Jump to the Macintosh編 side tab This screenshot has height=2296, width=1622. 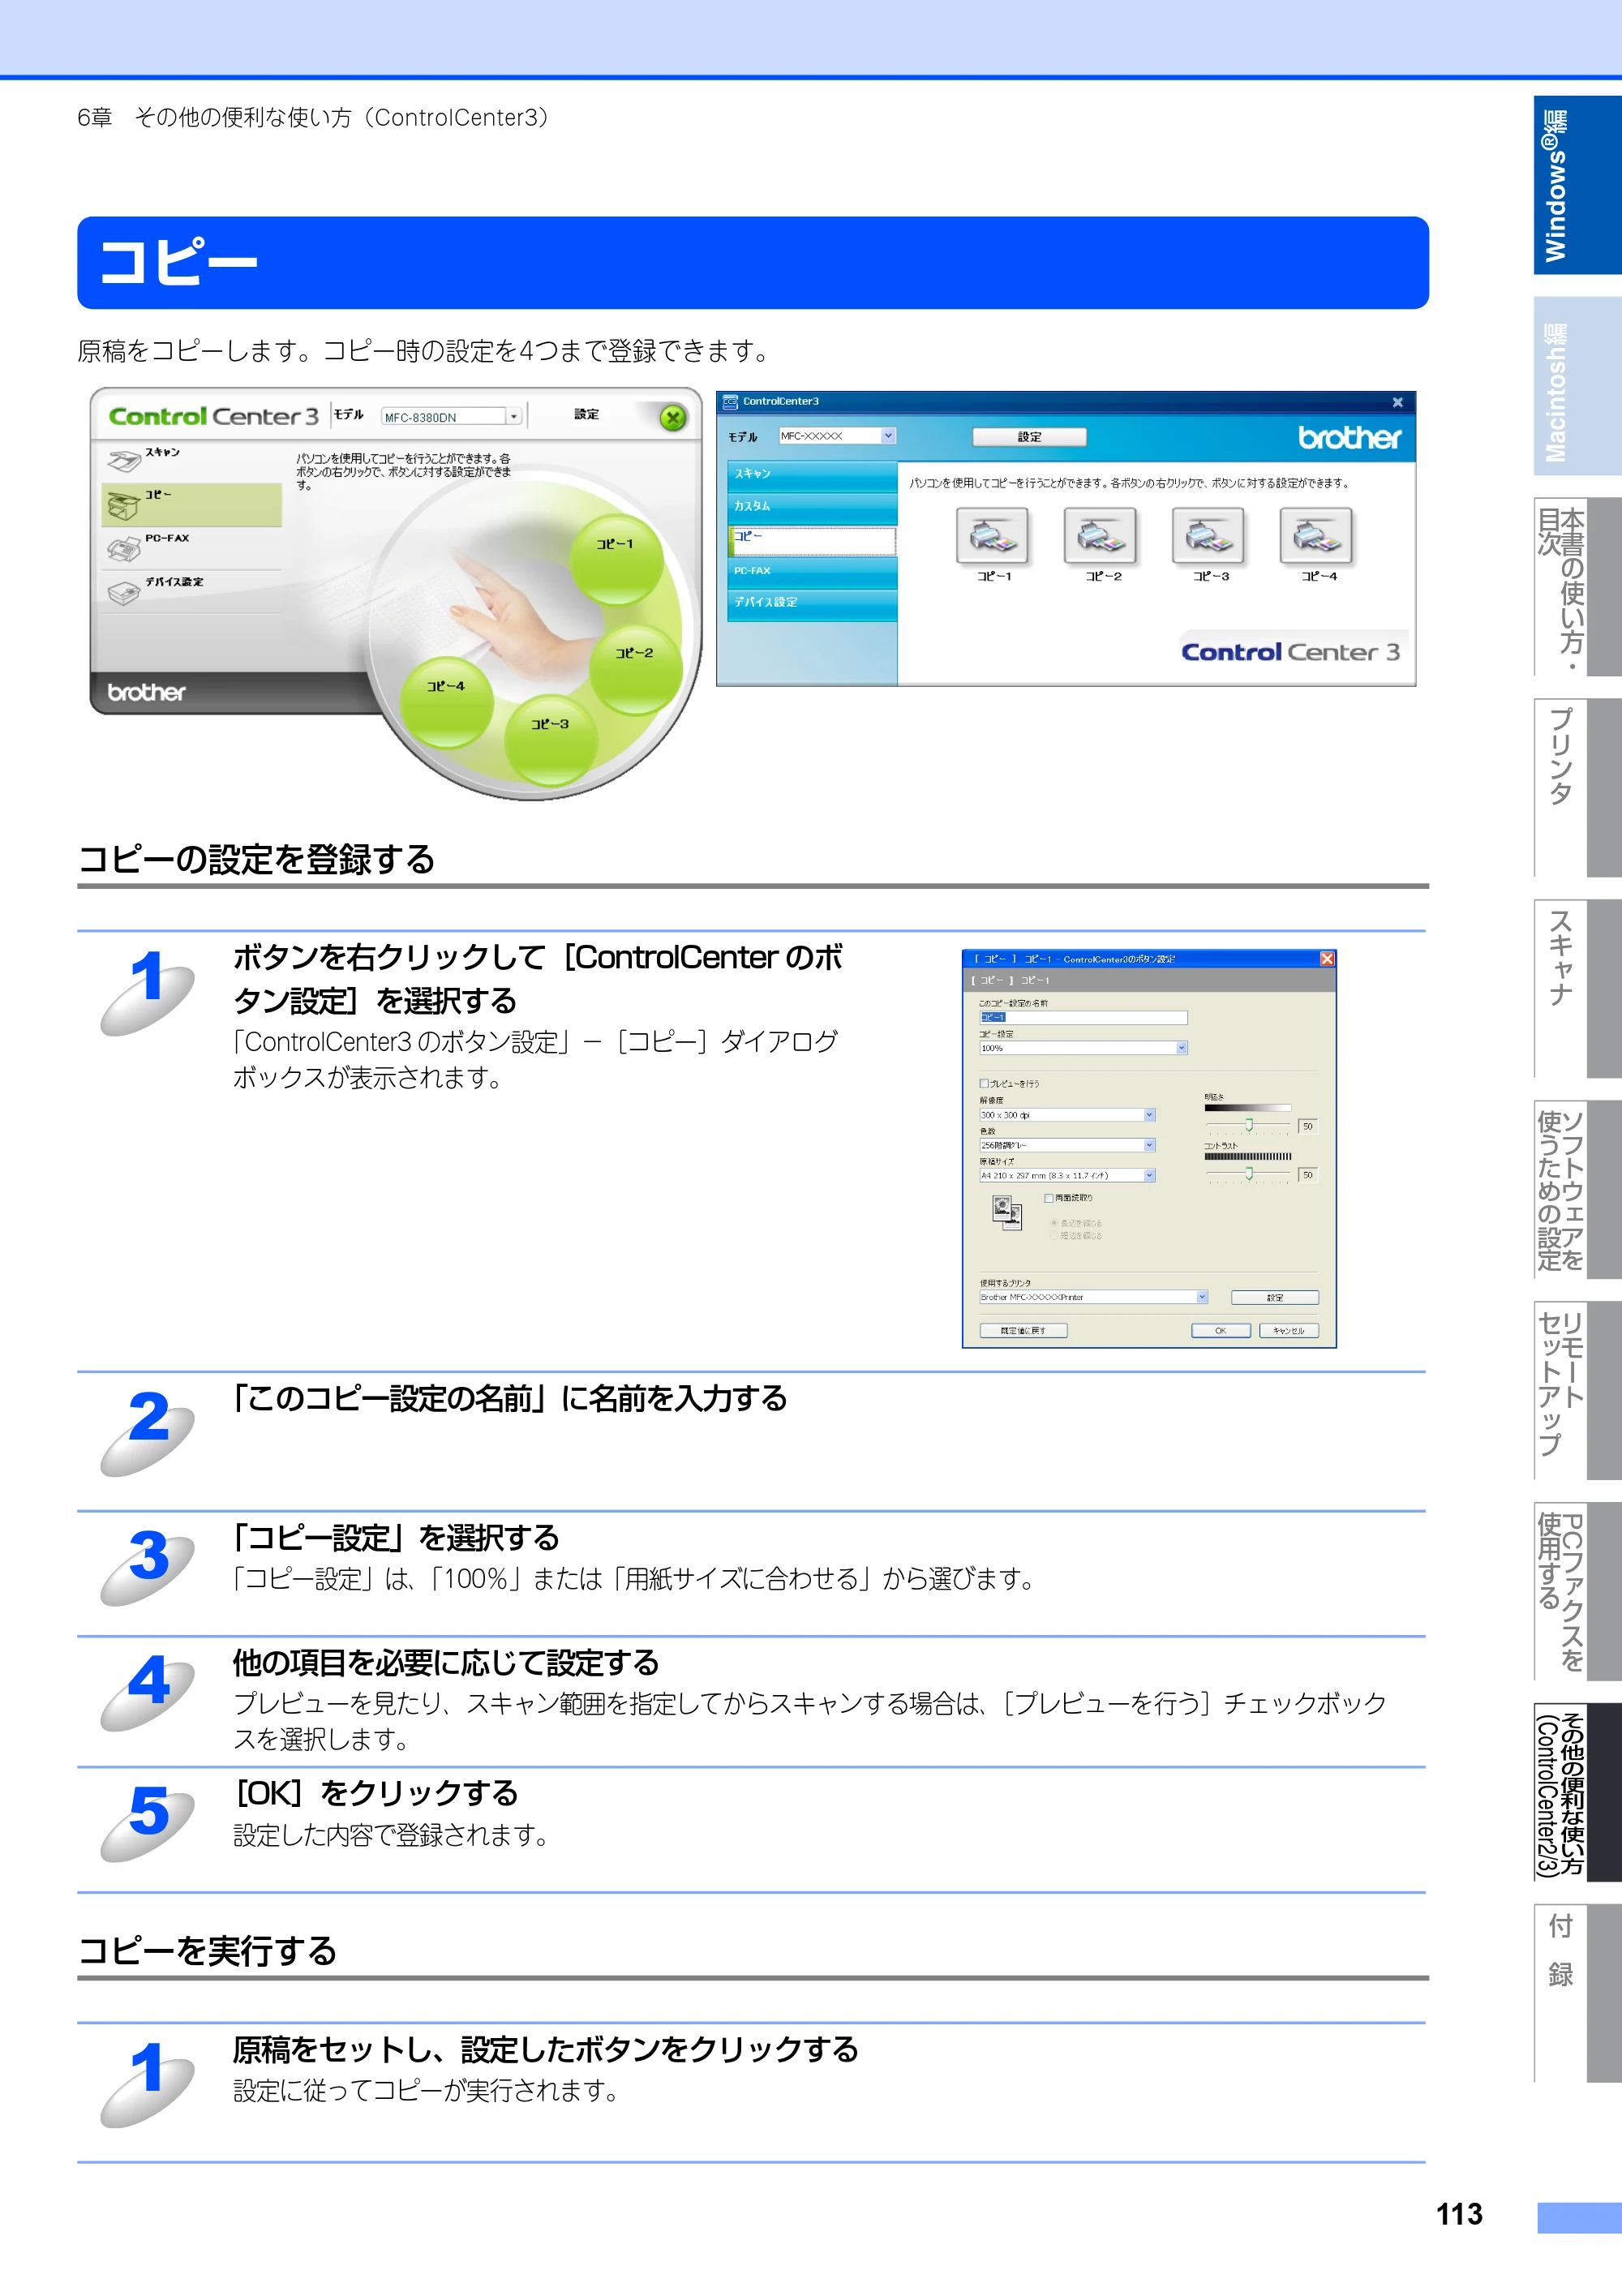pyautogui.click(x=1577, y=386)
